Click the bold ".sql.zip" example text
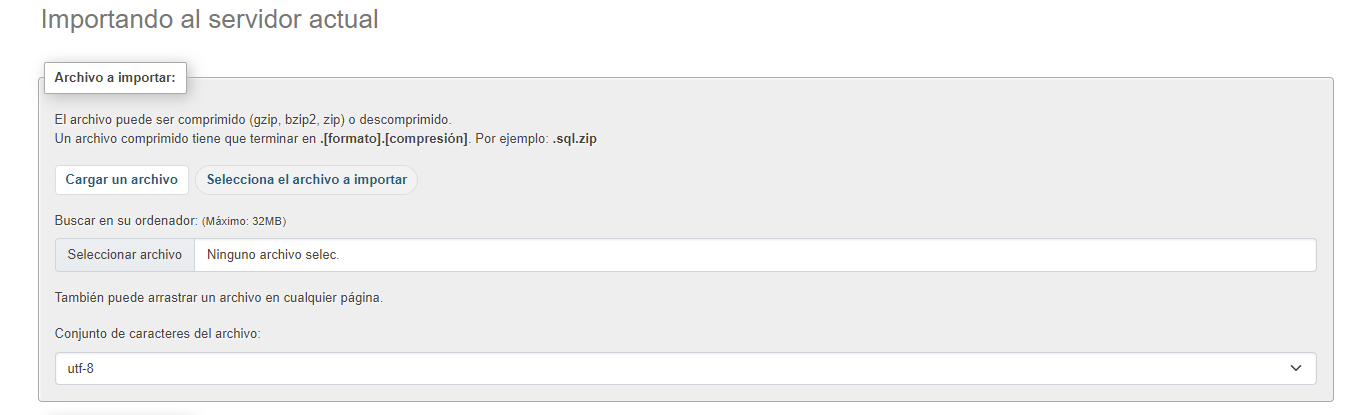 575,138
